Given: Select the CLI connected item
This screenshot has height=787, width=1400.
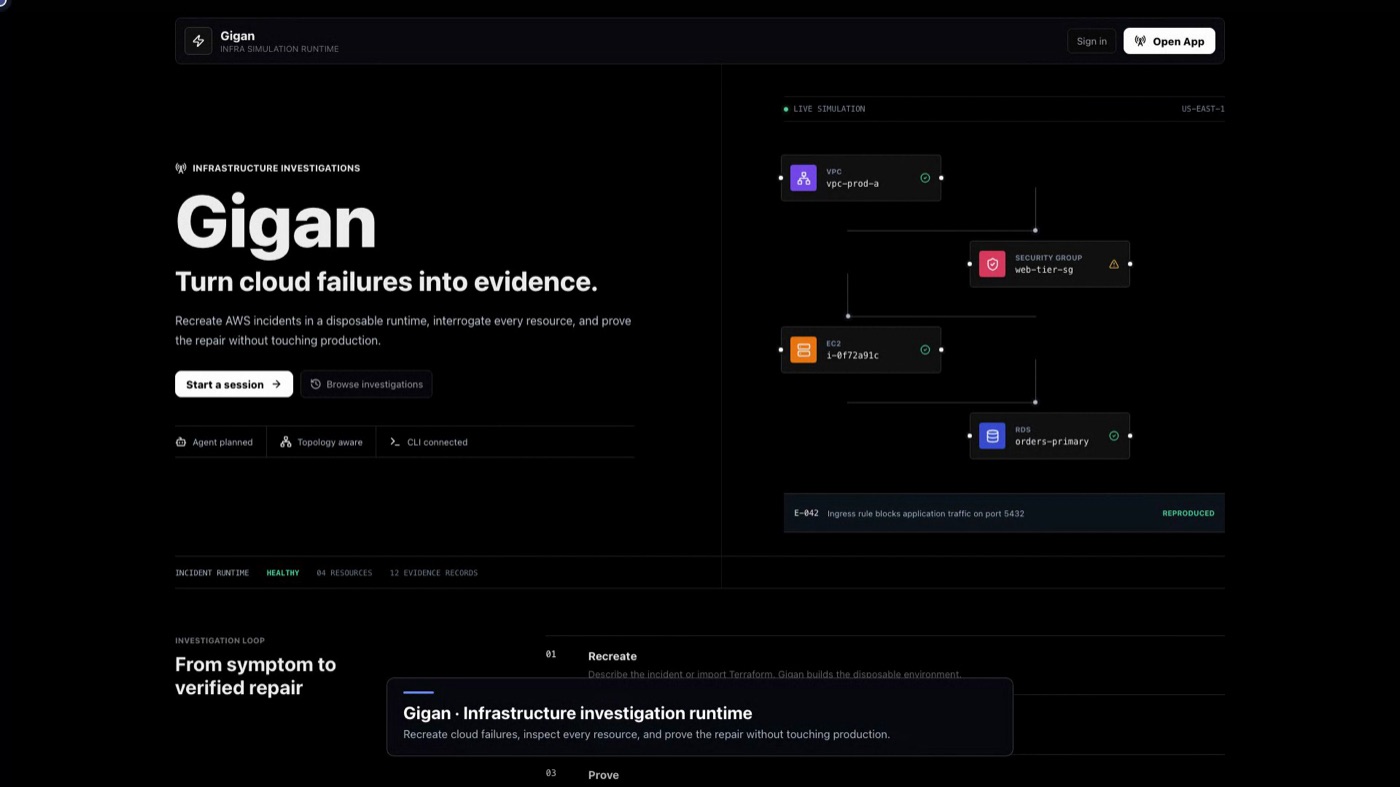Looking at the screenshot, I should pos(428,442).
